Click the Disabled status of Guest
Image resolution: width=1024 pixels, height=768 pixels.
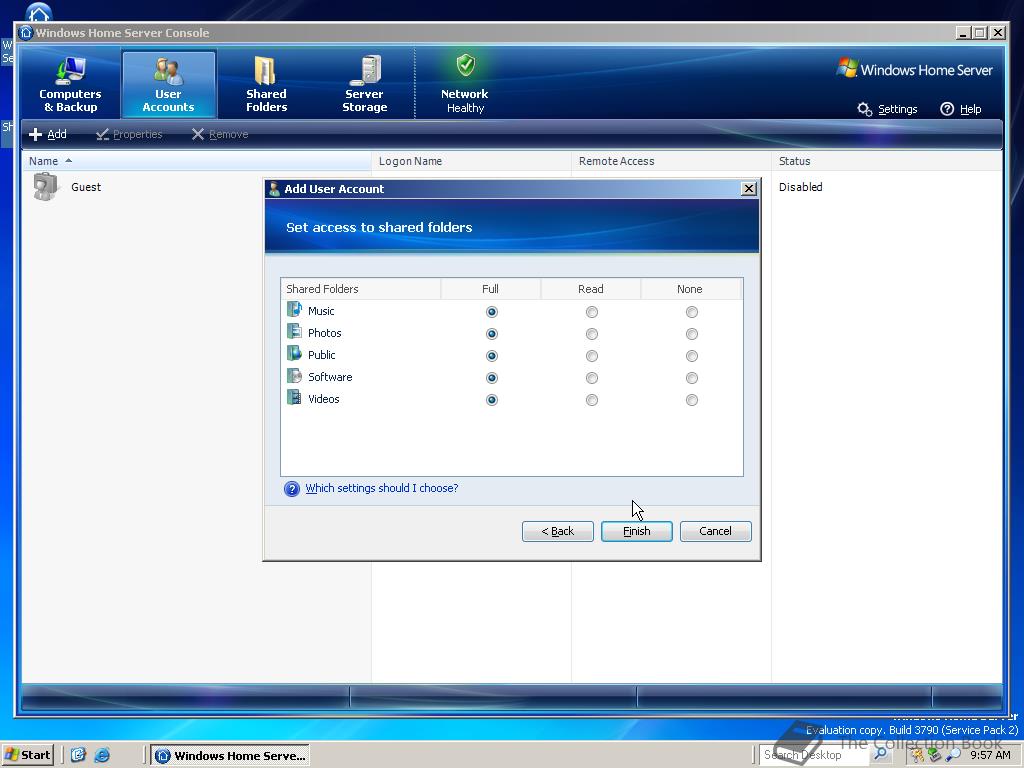[800, 187]
